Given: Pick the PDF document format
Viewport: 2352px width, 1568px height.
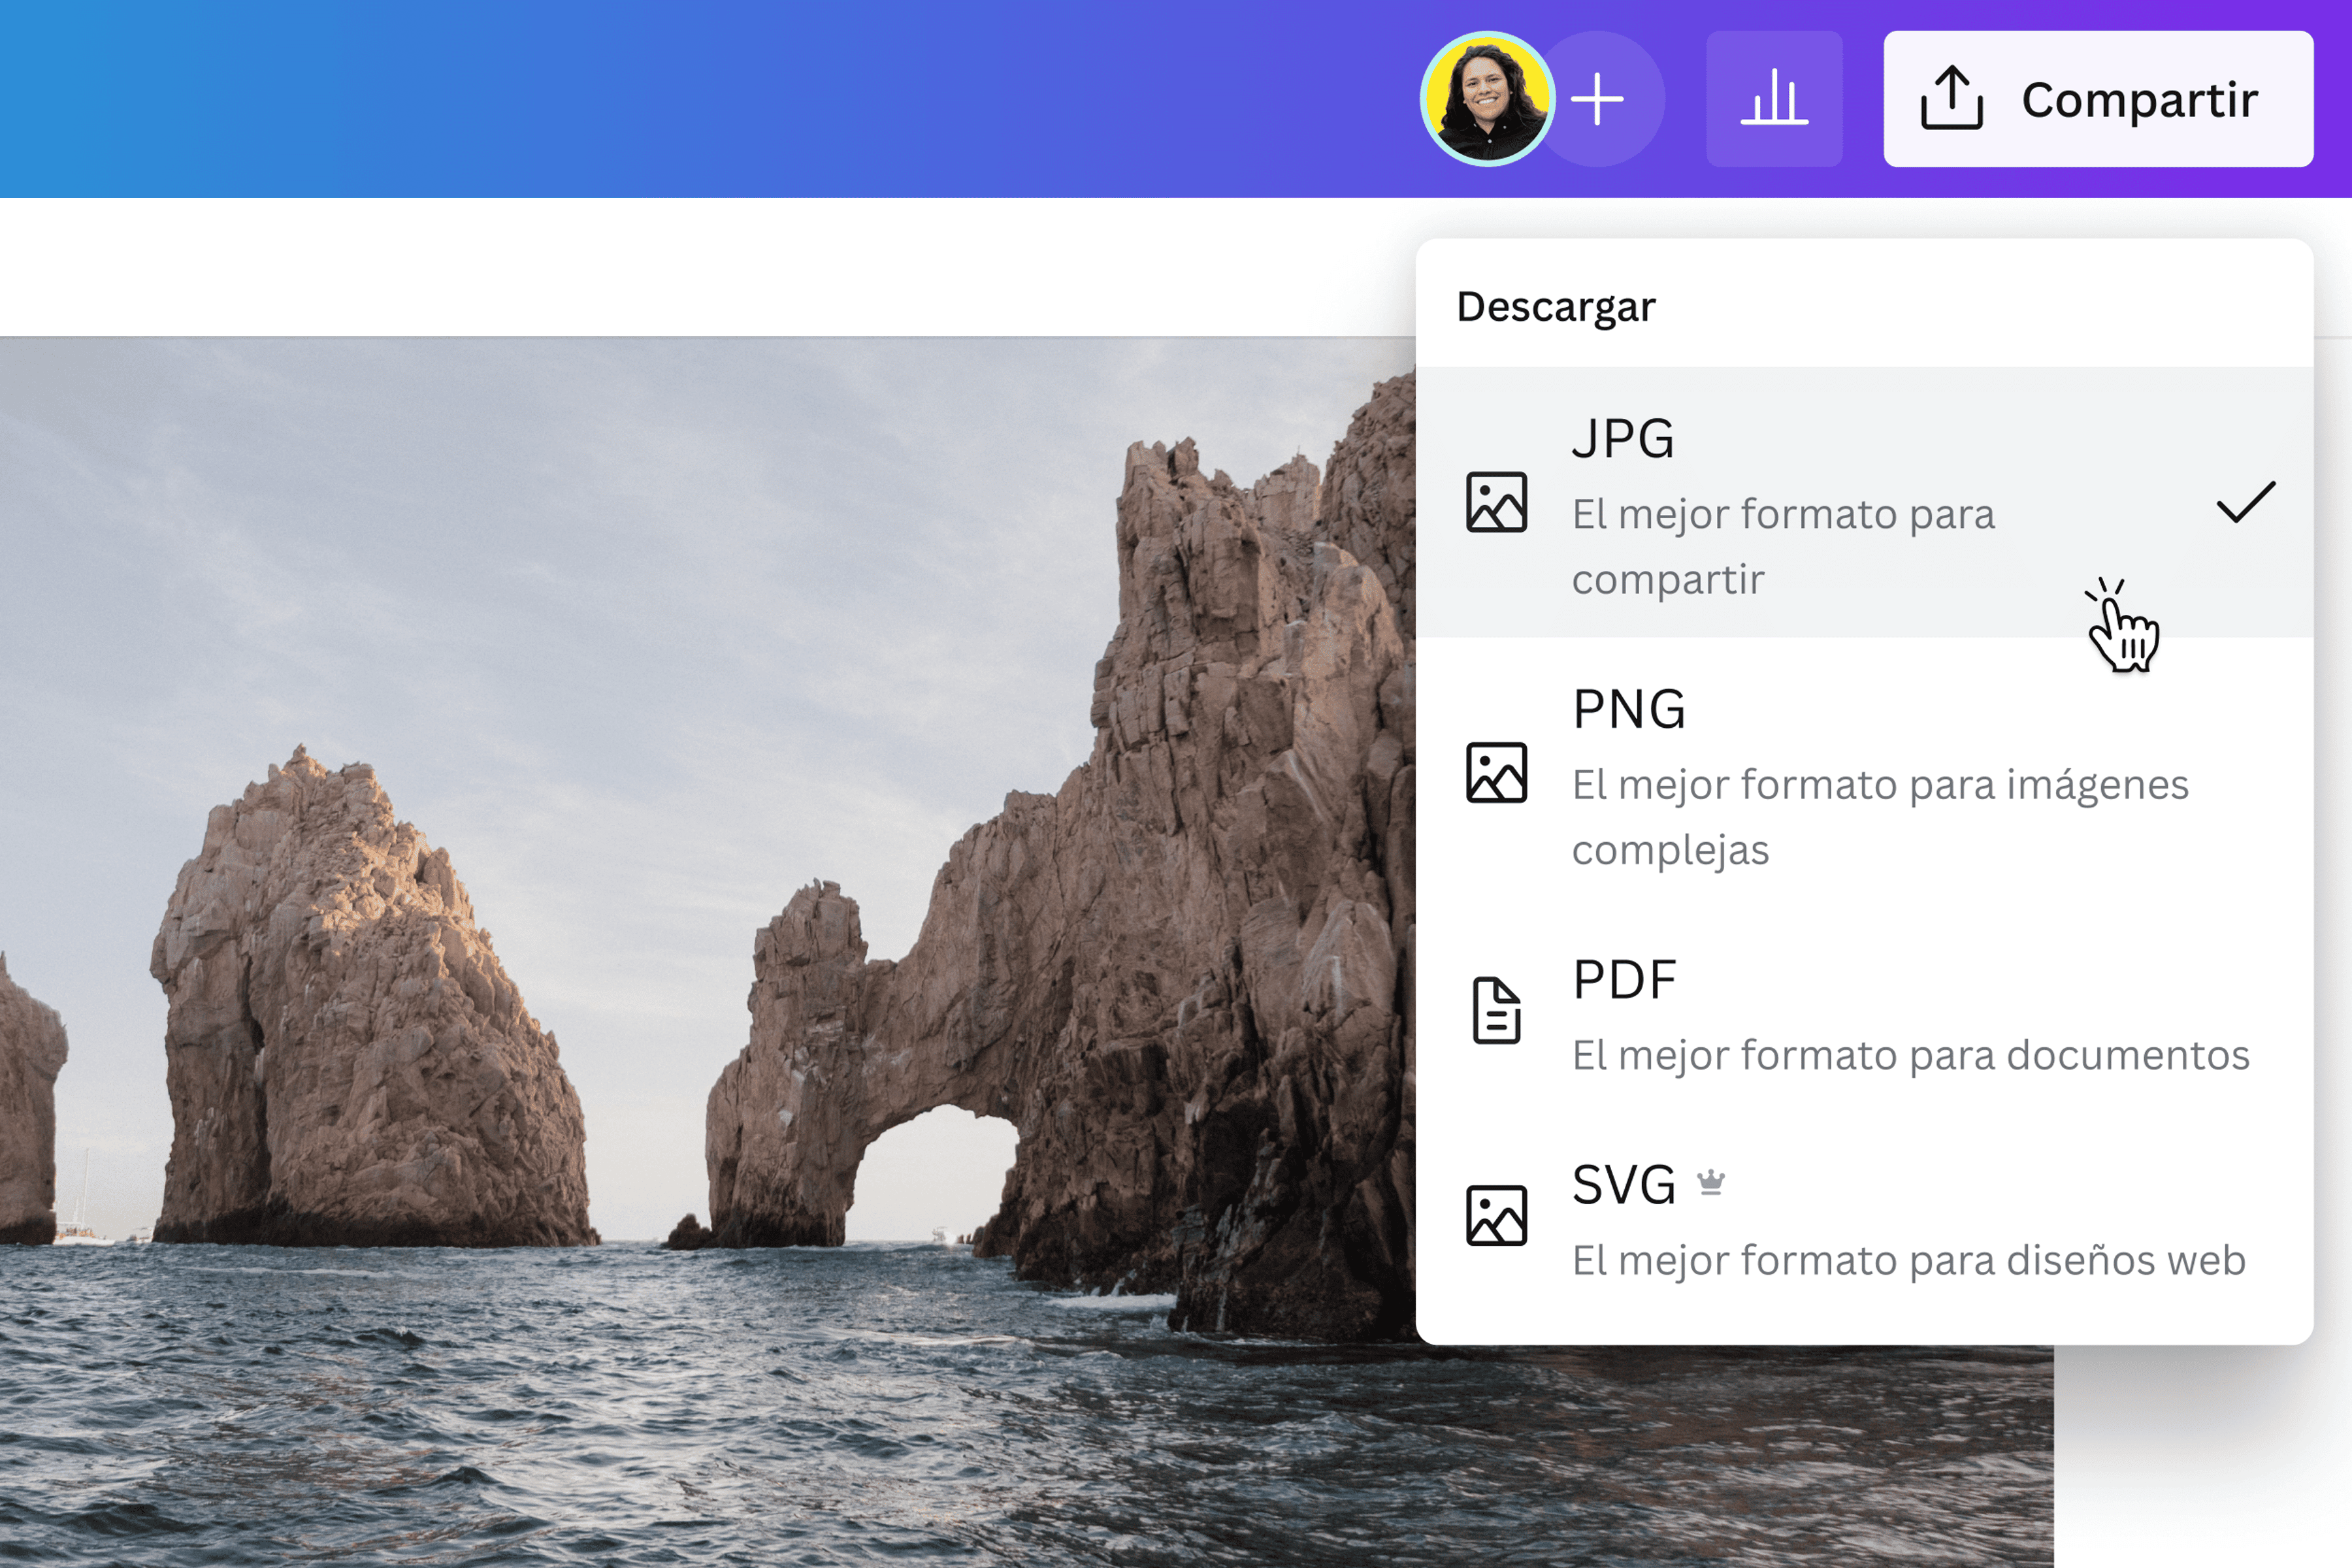Looking at the screenshot, I should point(1864,1010).
